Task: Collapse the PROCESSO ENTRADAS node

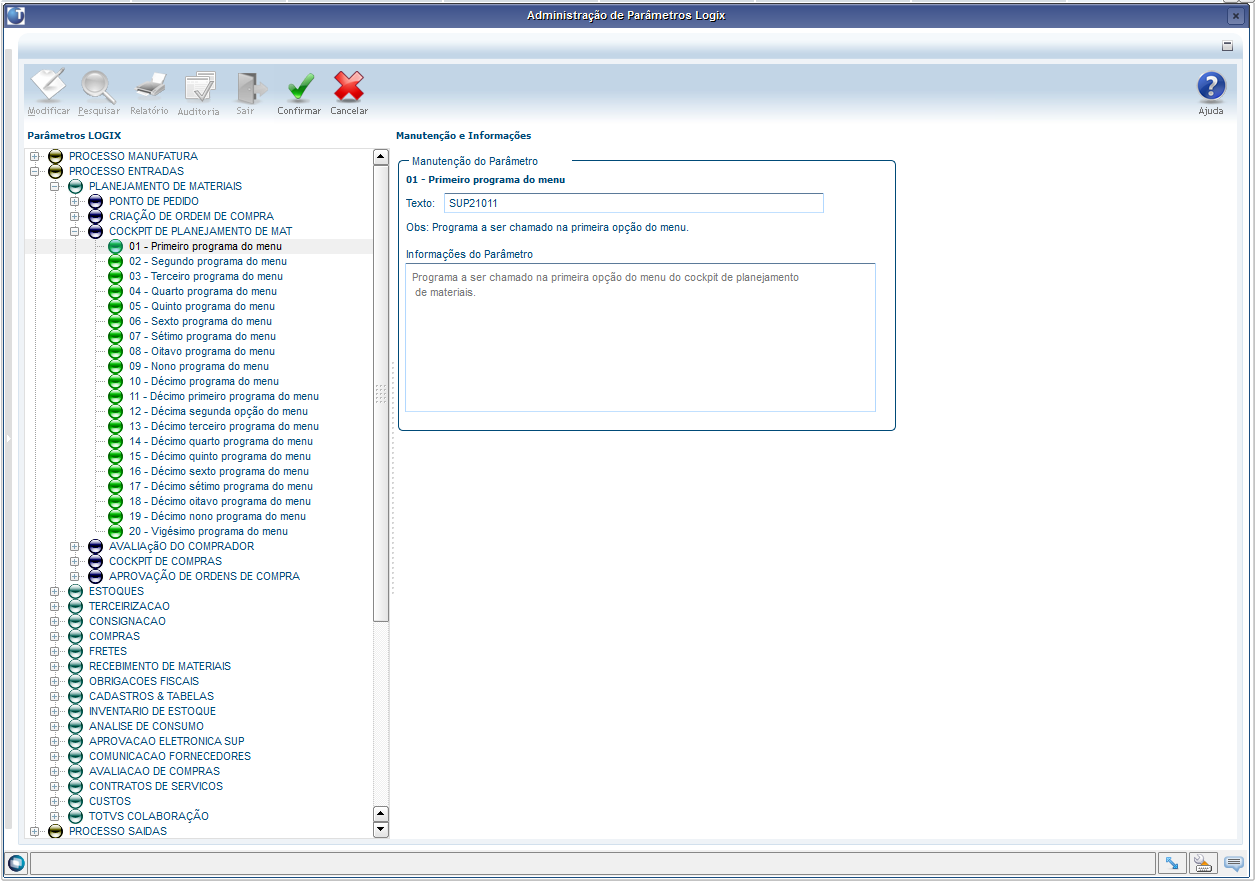Action: 35,172
